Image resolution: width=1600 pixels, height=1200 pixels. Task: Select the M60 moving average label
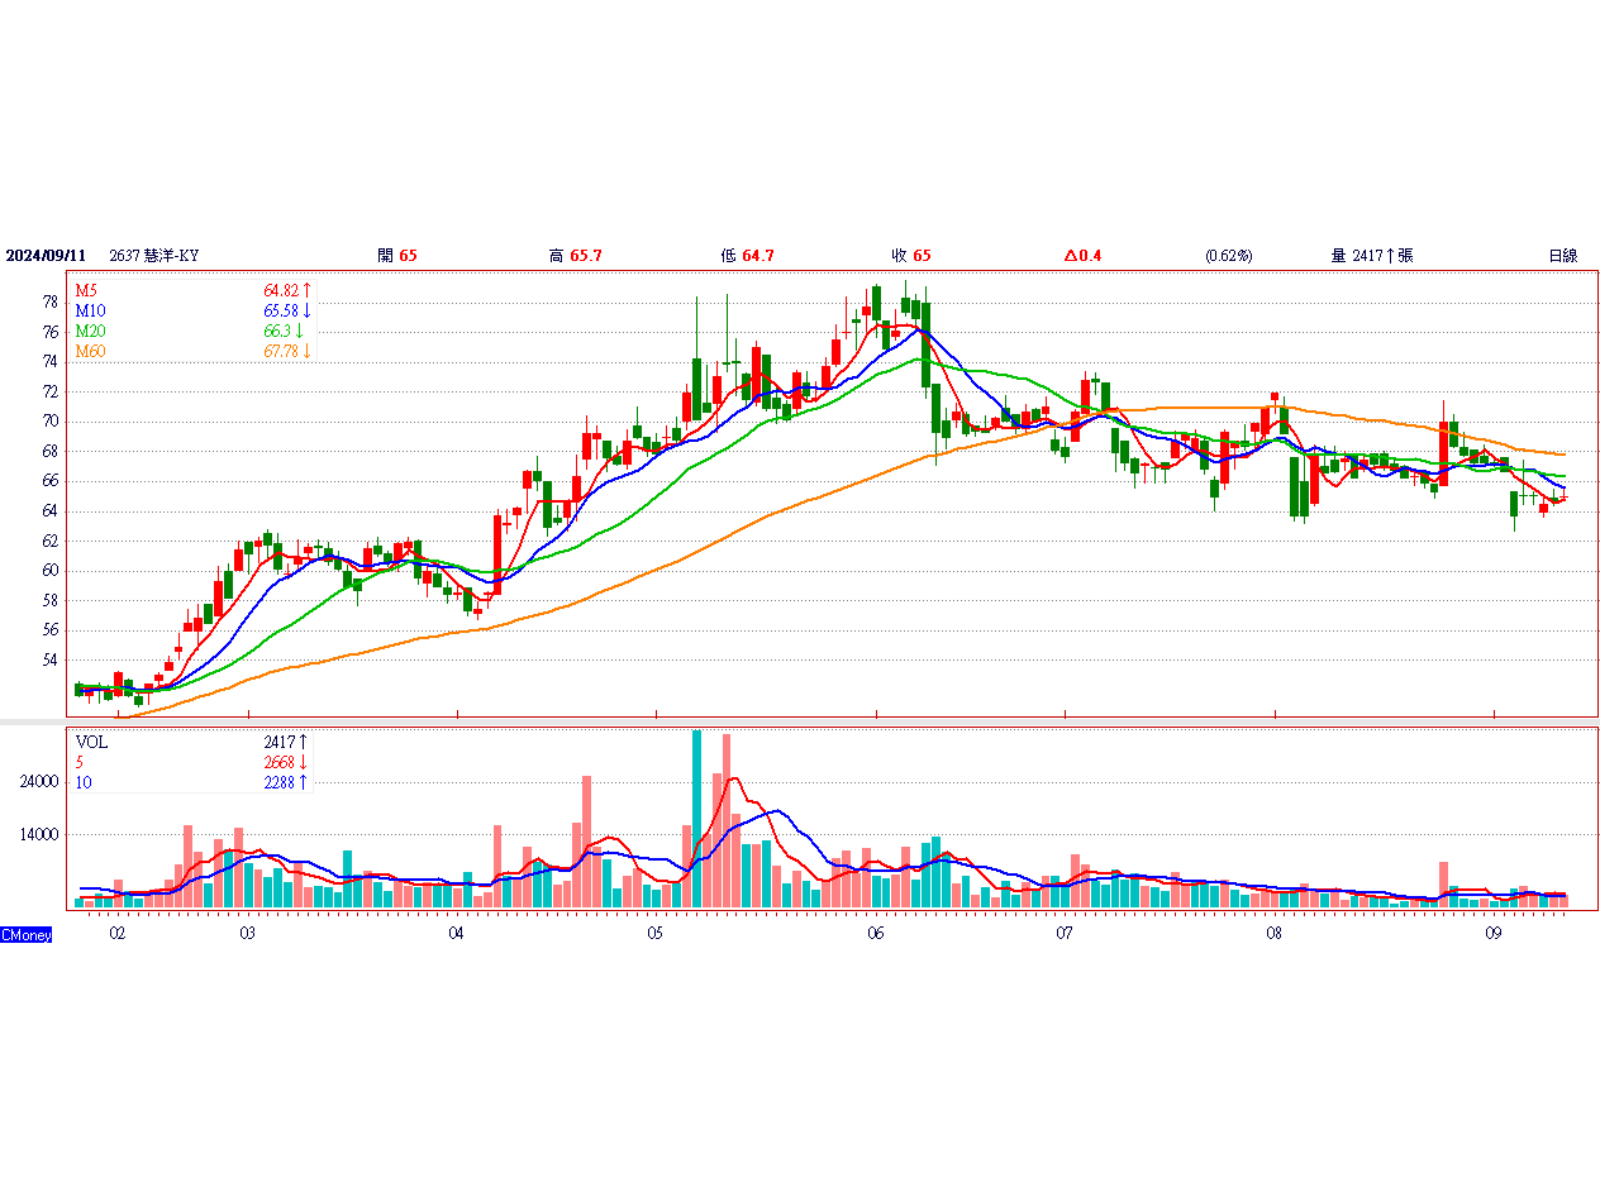90,351
